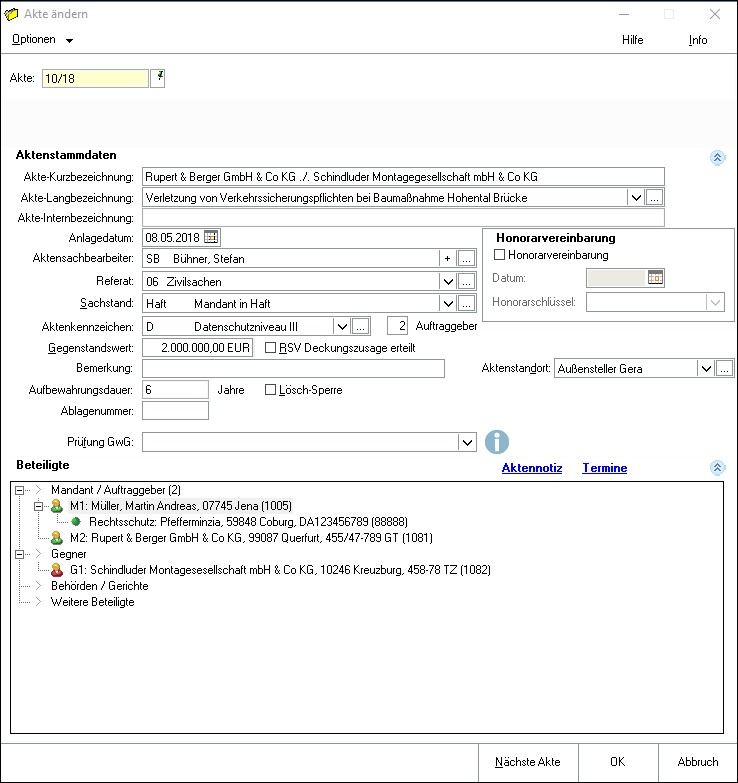Collapse the Aktenstammdaten section chevron
Screen dimensions: 738x783
[716, 157]
